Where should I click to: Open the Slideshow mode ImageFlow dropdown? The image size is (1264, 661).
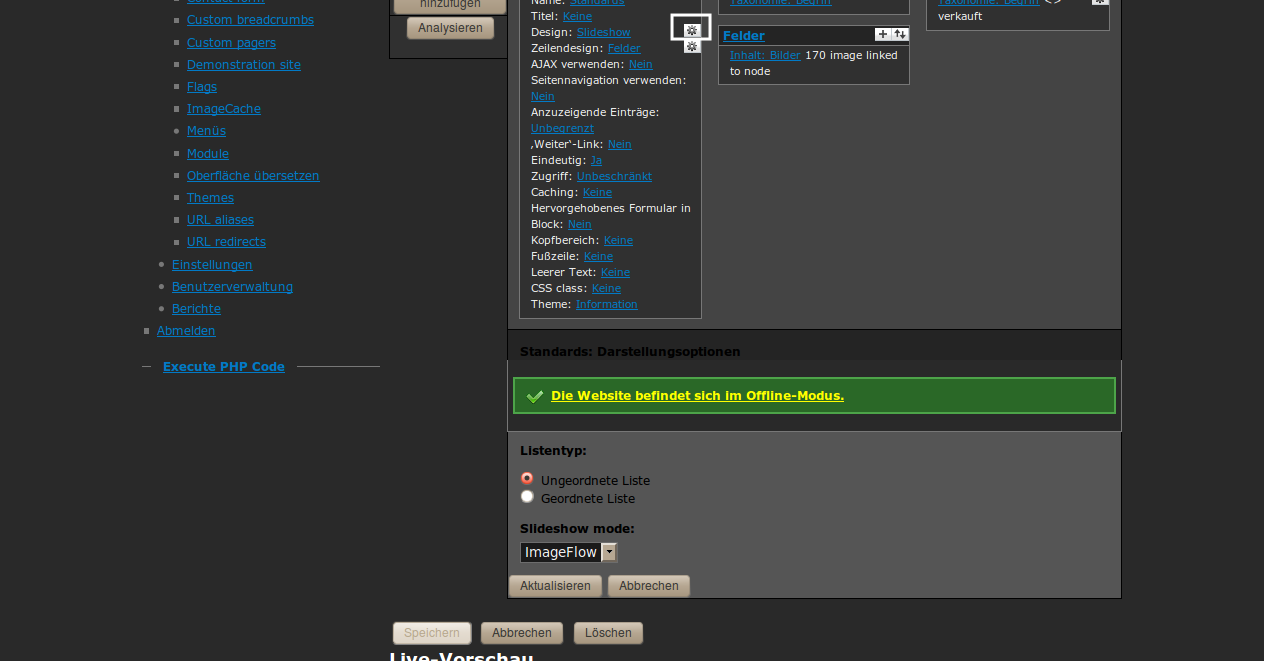click(x=569, y=552)
